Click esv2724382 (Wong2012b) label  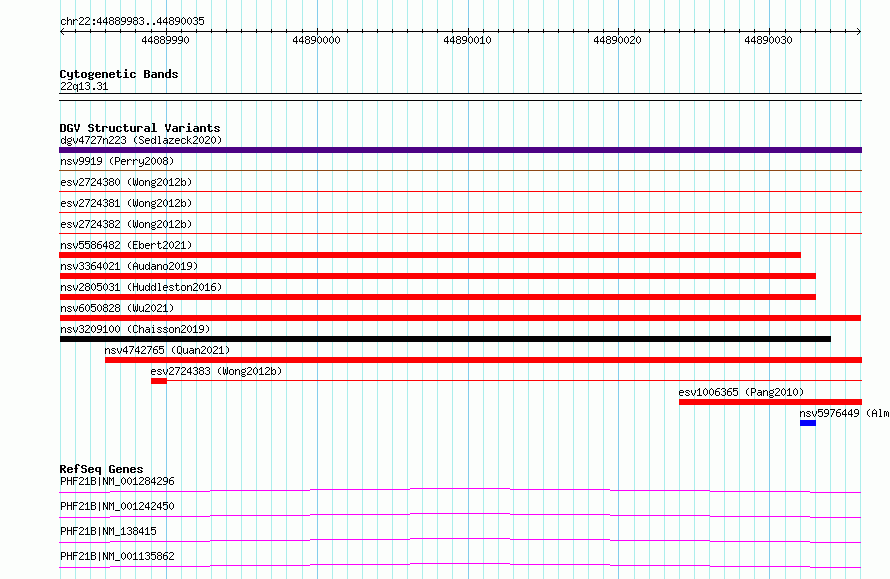click(126, 224)
